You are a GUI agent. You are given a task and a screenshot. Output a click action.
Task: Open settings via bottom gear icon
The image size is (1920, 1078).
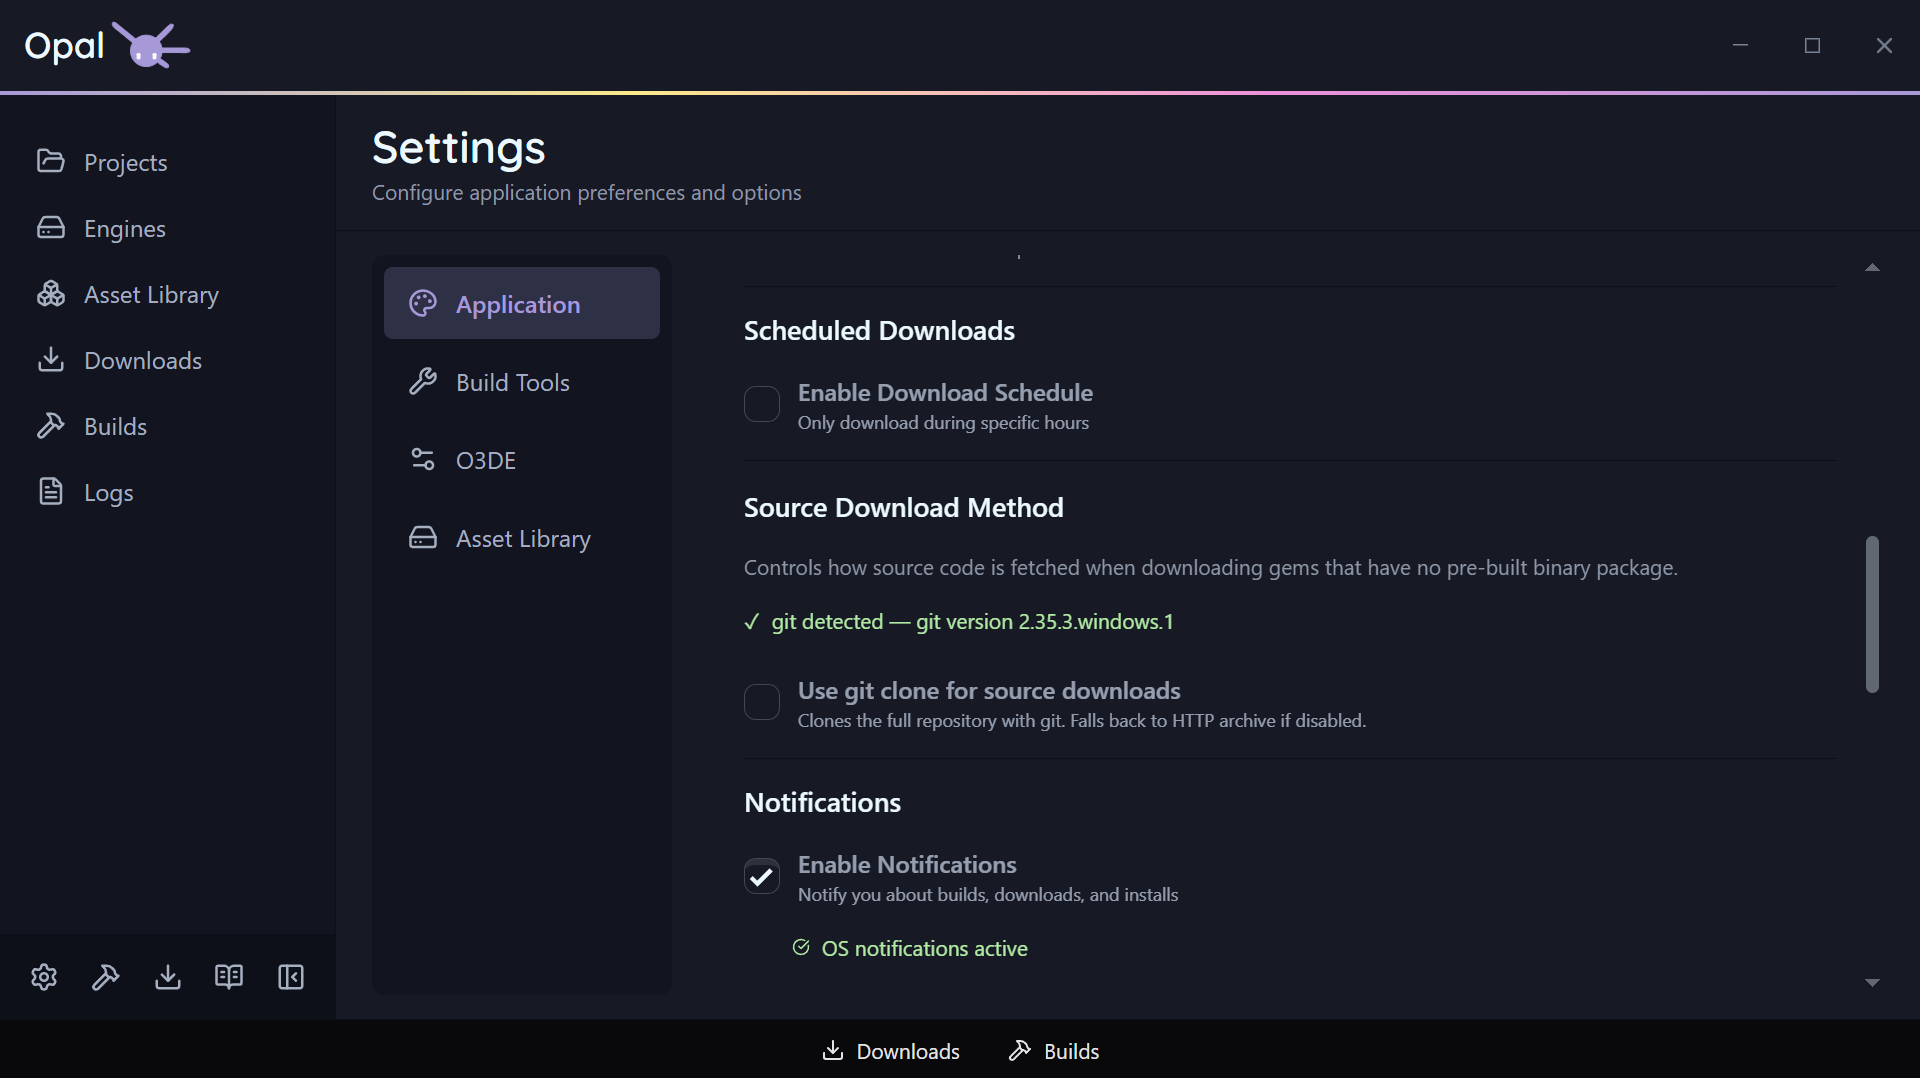pos(44,977)
